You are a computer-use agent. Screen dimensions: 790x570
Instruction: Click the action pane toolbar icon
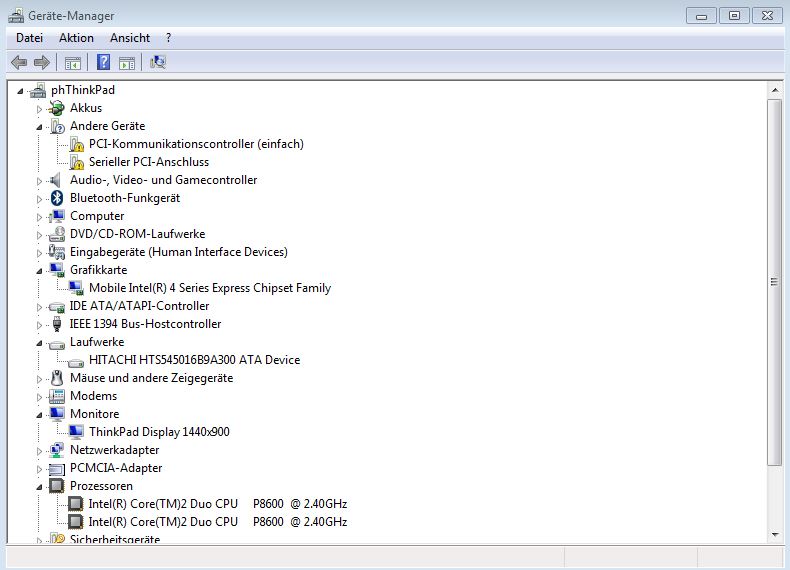pos(127,63)
